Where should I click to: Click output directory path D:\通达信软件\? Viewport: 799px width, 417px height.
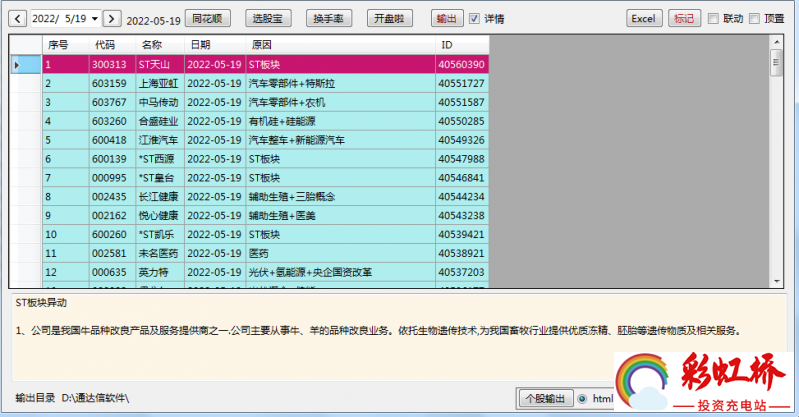95,398
